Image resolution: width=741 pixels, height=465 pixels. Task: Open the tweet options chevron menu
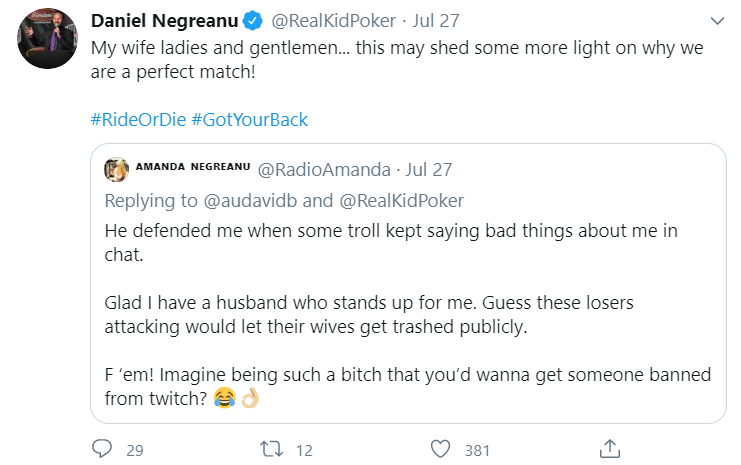(x=716, y=21)
